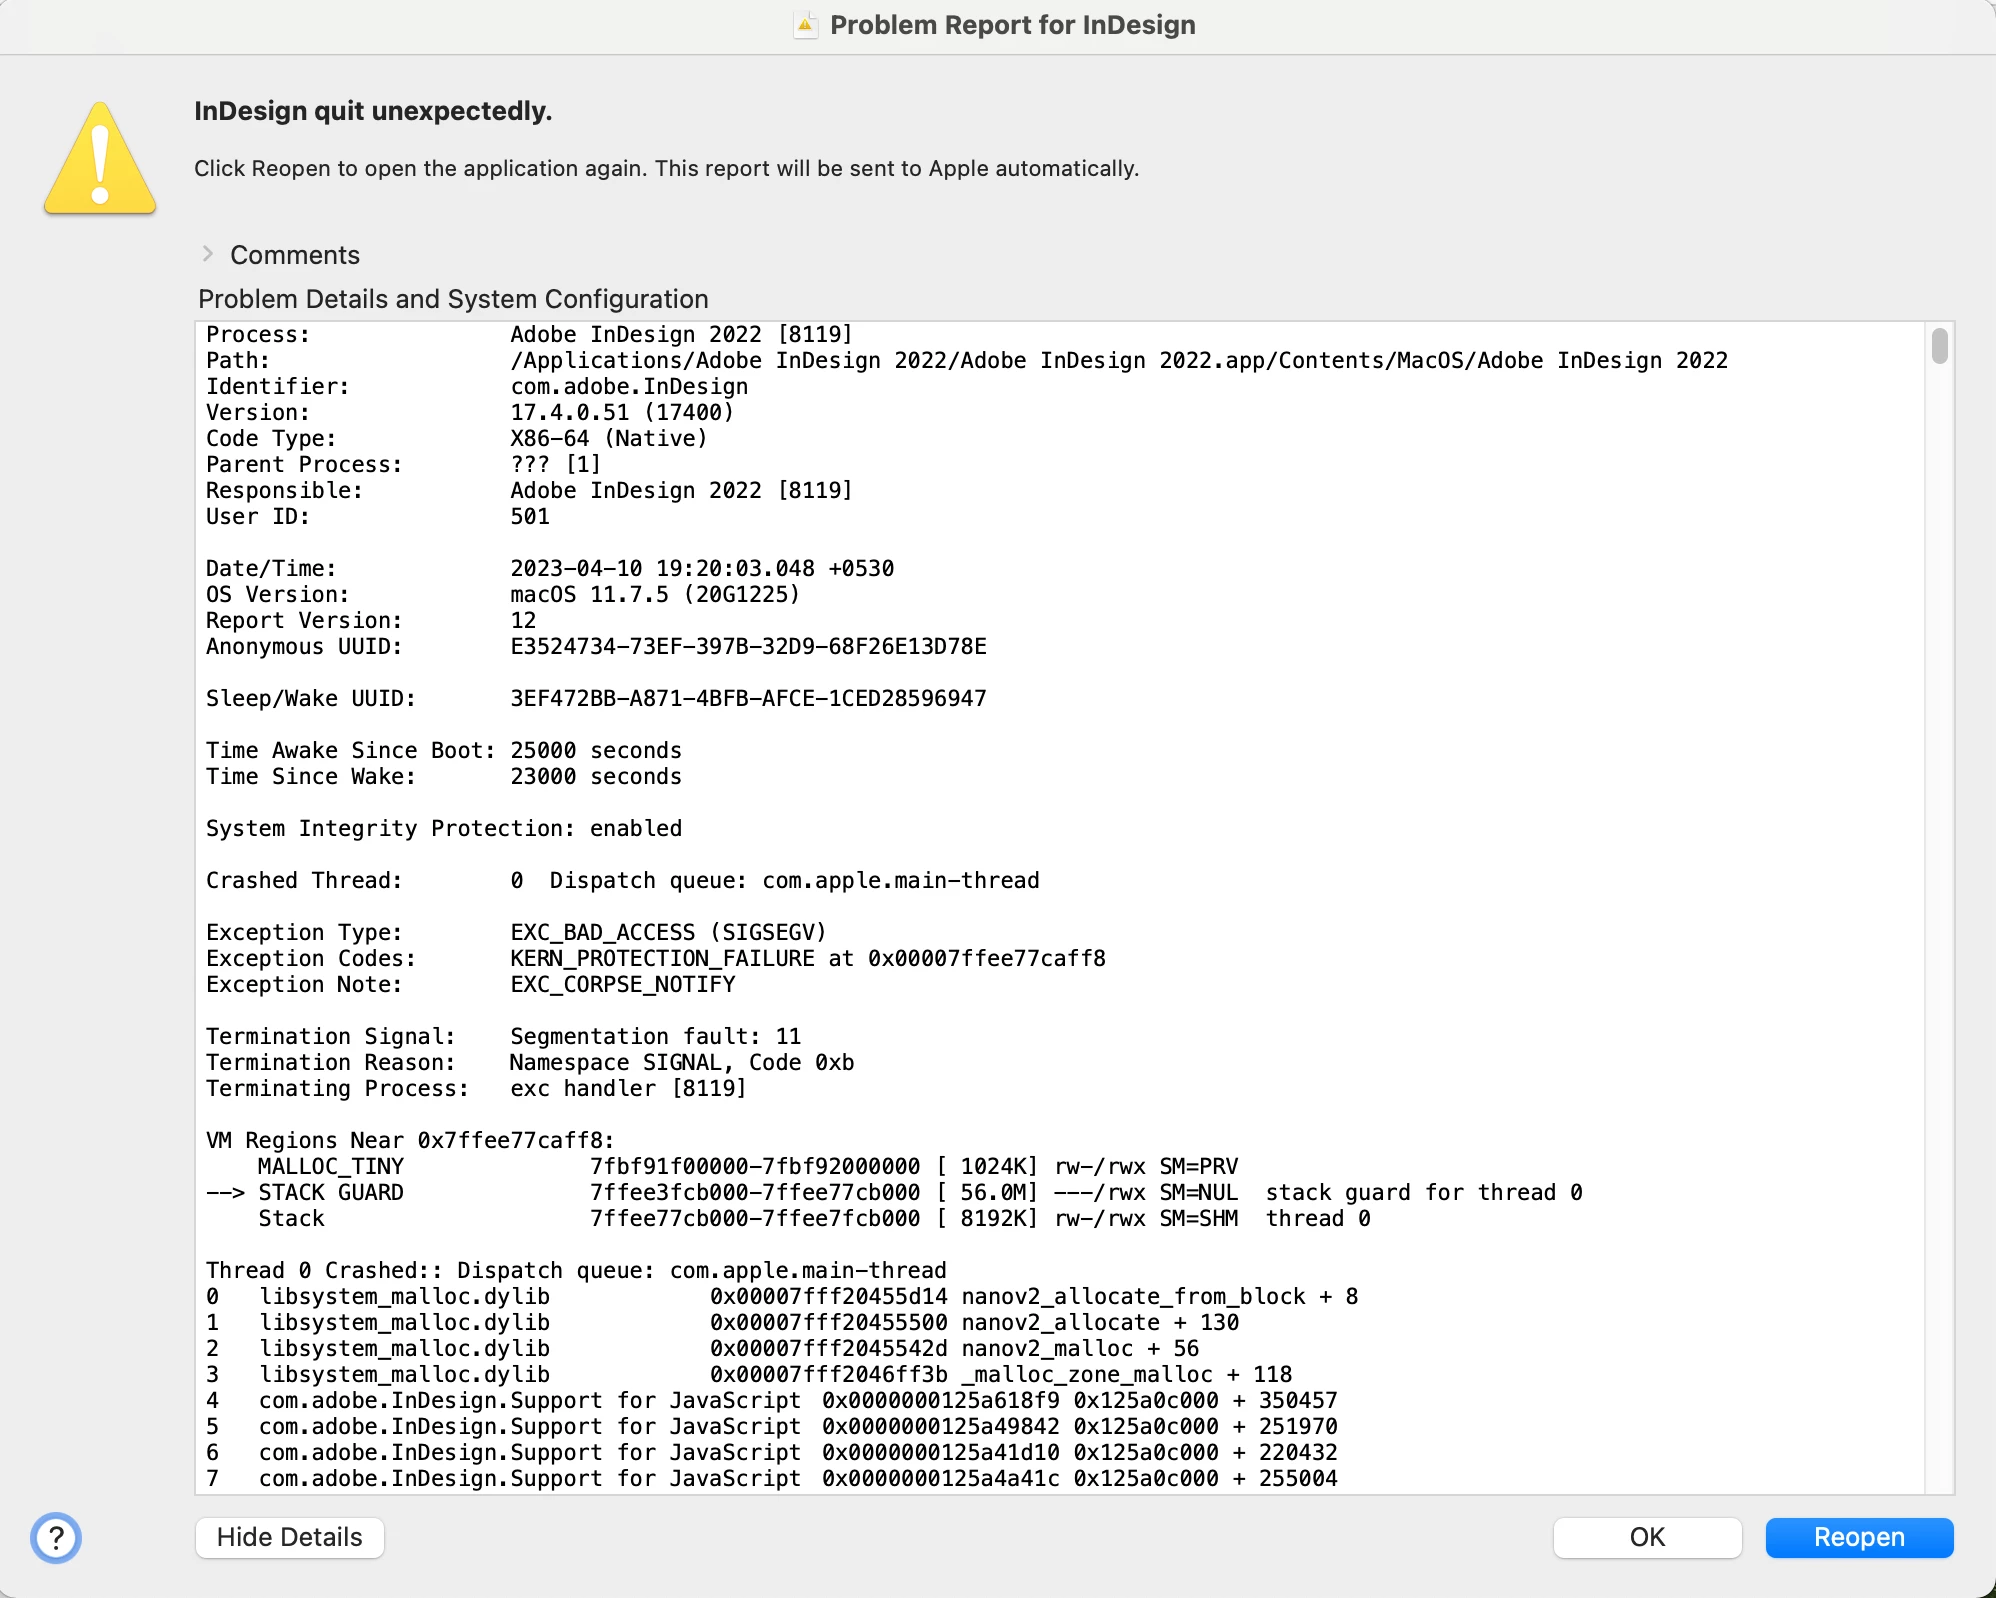1996x1598 pixels.
Task: Click the STACK GUARD arrow row
Action: pyautogui.click(x=330, y=1192)
